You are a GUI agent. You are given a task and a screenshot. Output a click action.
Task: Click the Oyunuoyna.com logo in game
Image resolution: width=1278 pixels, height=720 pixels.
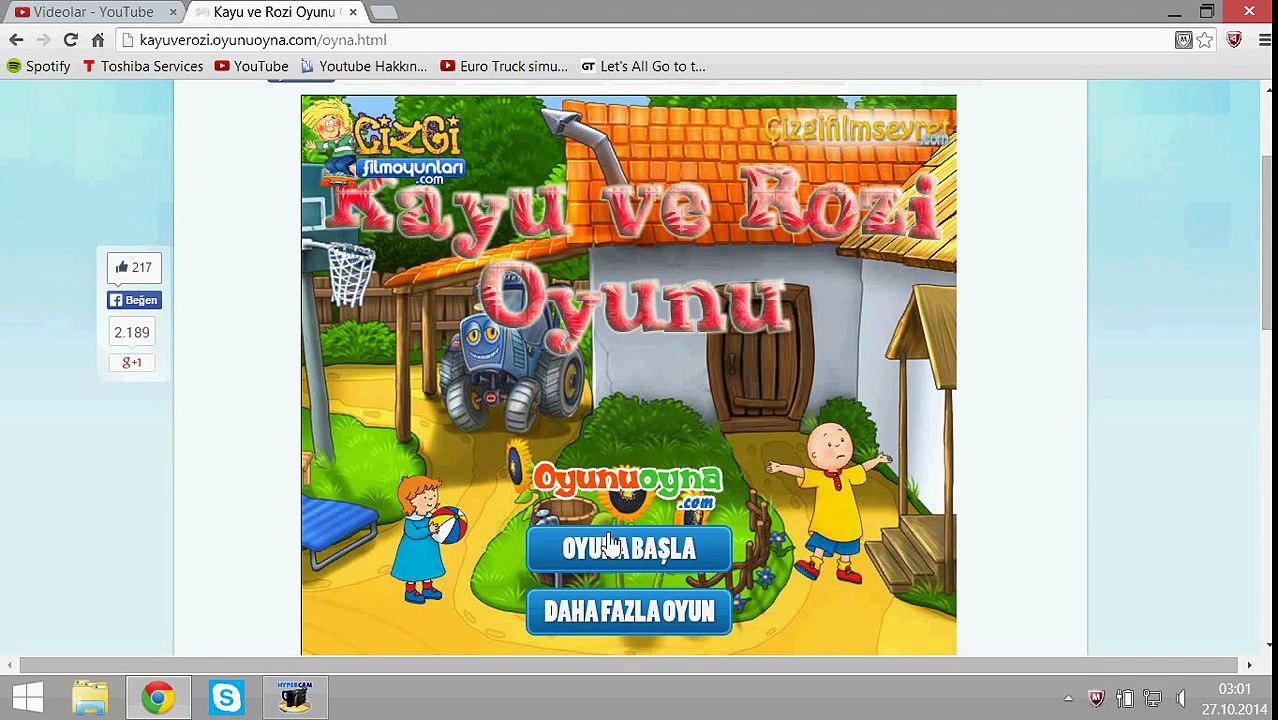coord(628,484)
